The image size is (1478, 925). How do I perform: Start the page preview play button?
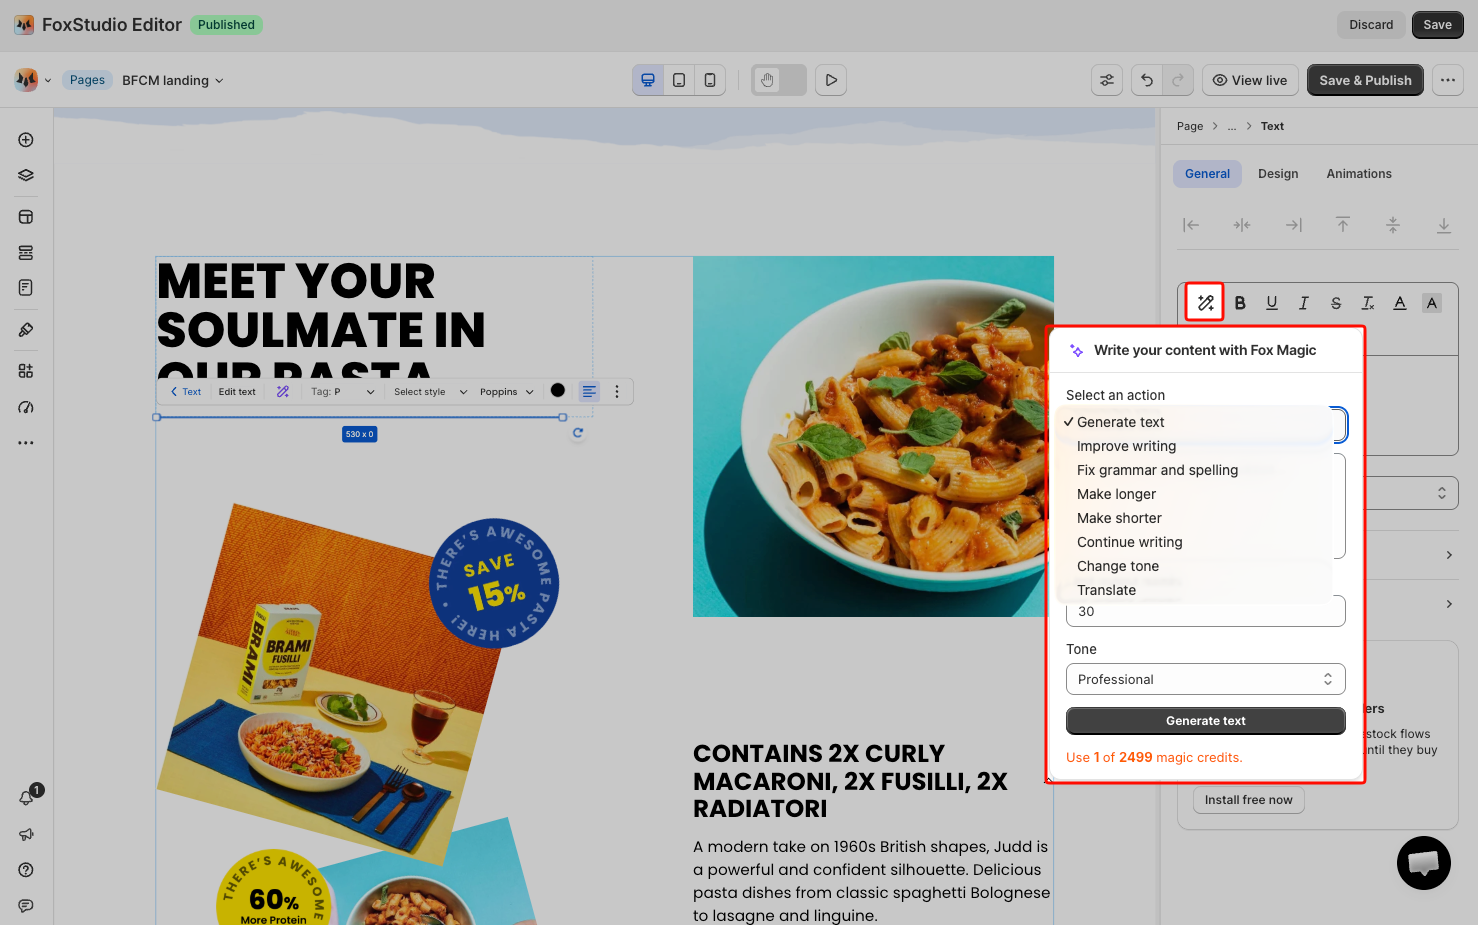point(831,80)
